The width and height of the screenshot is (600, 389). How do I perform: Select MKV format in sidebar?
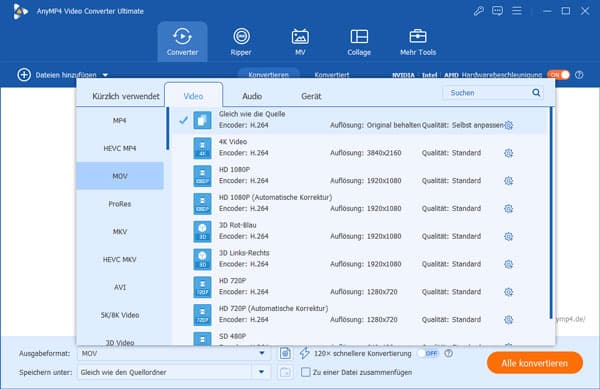click(120, 232)
